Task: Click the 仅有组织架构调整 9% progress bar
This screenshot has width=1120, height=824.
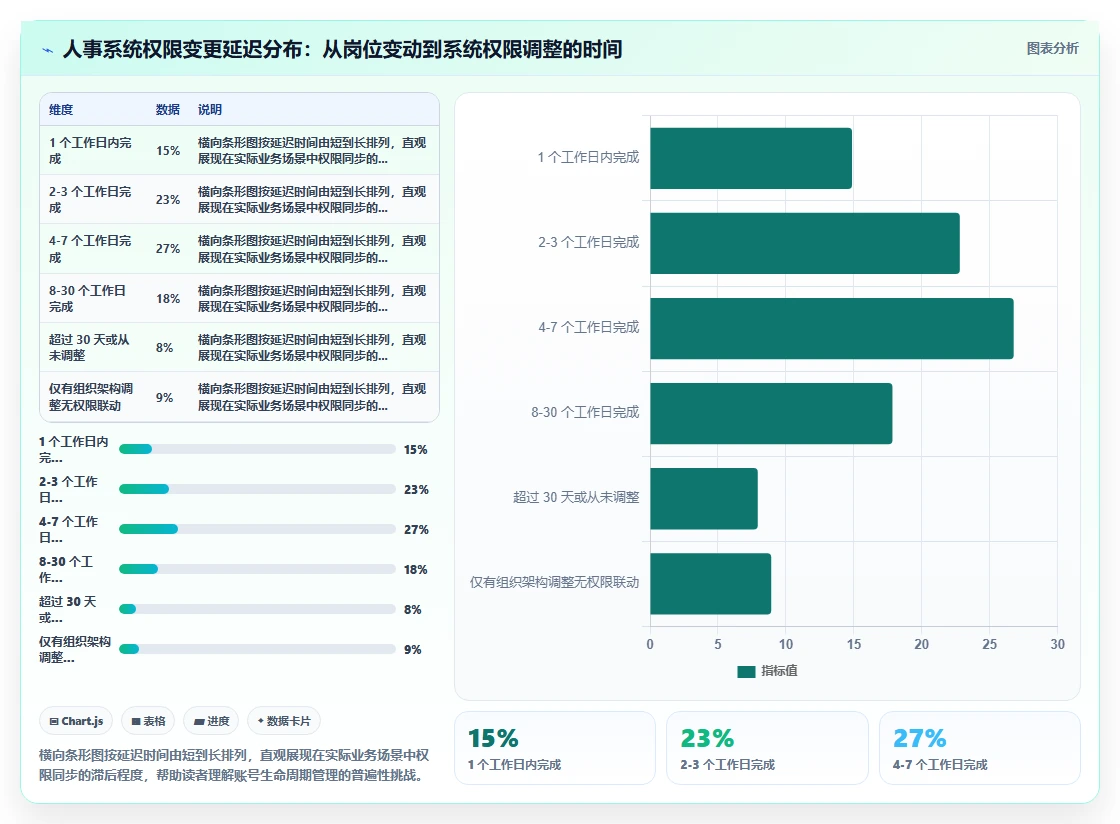Action: click(x=257, y=649)
